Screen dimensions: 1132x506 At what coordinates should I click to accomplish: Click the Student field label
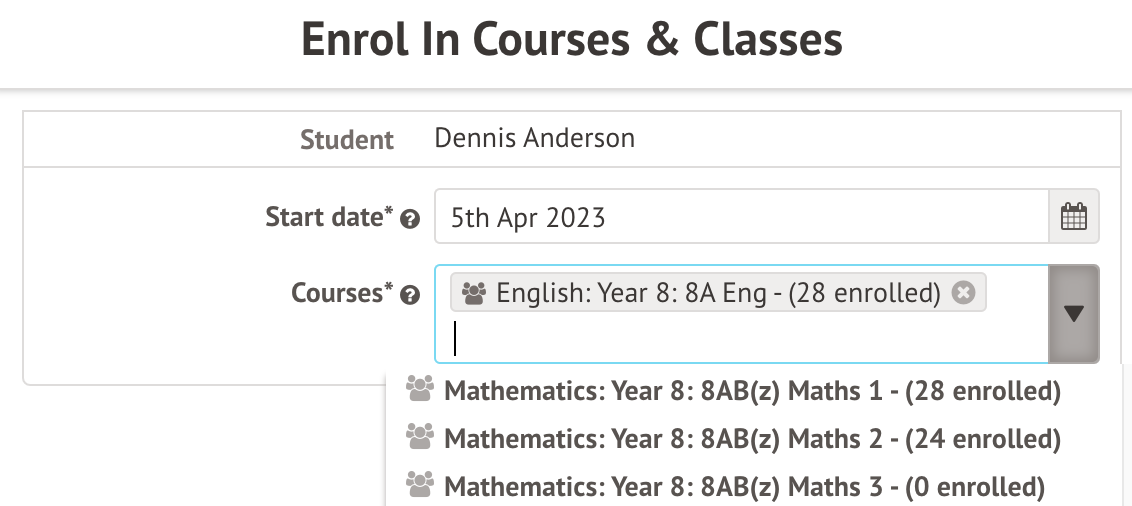pyautogui.click(x=347, y=140)
